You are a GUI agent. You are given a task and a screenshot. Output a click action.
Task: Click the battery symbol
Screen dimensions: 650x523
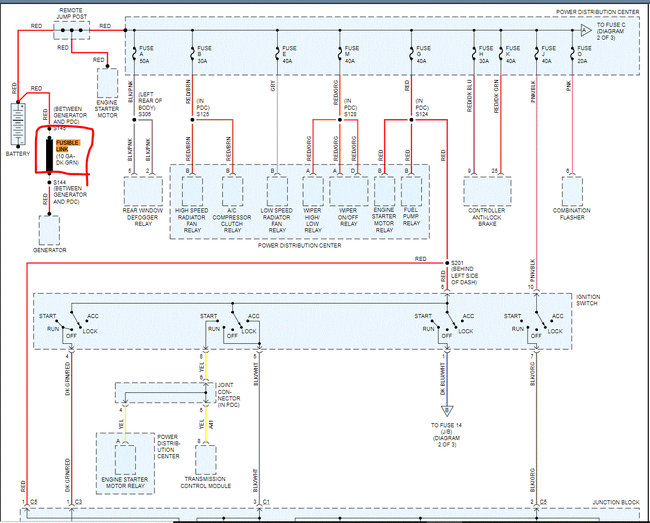(x=18, y=124)
